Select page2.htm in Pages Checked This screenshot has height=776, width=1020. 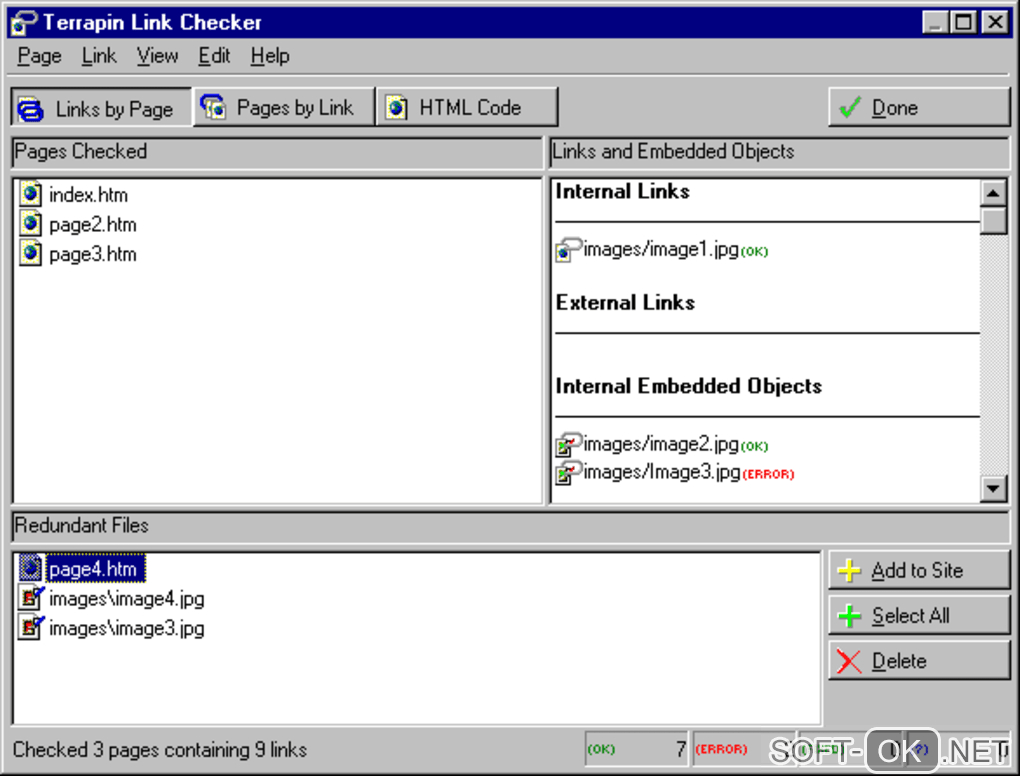click(93, 224)
